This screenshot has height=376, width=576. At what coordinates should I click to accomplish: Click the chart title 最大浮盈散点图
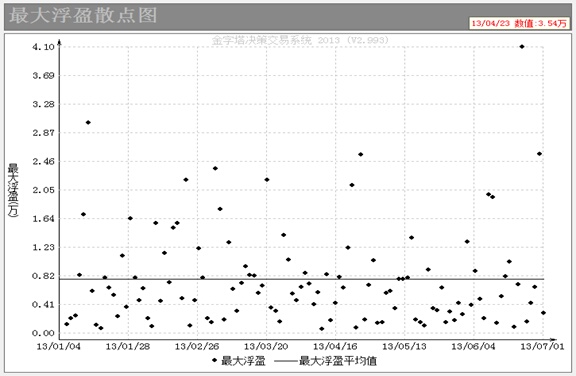(x=83, y=16)
